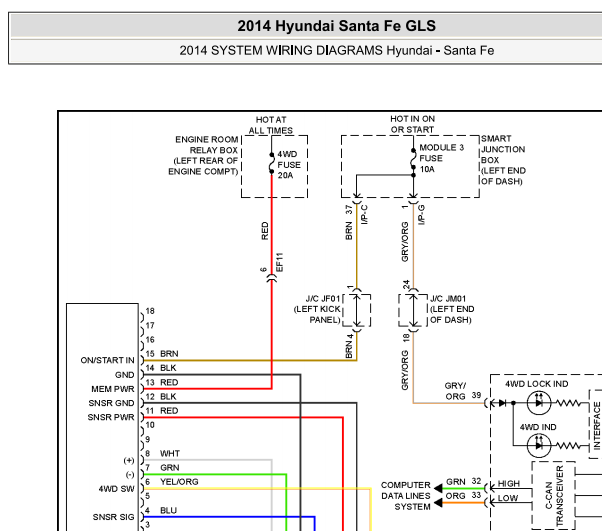The height and width of the screenshot is (531, 602).
Task: Click the JF01 joint connector box symbol
Action: (357, 310)
